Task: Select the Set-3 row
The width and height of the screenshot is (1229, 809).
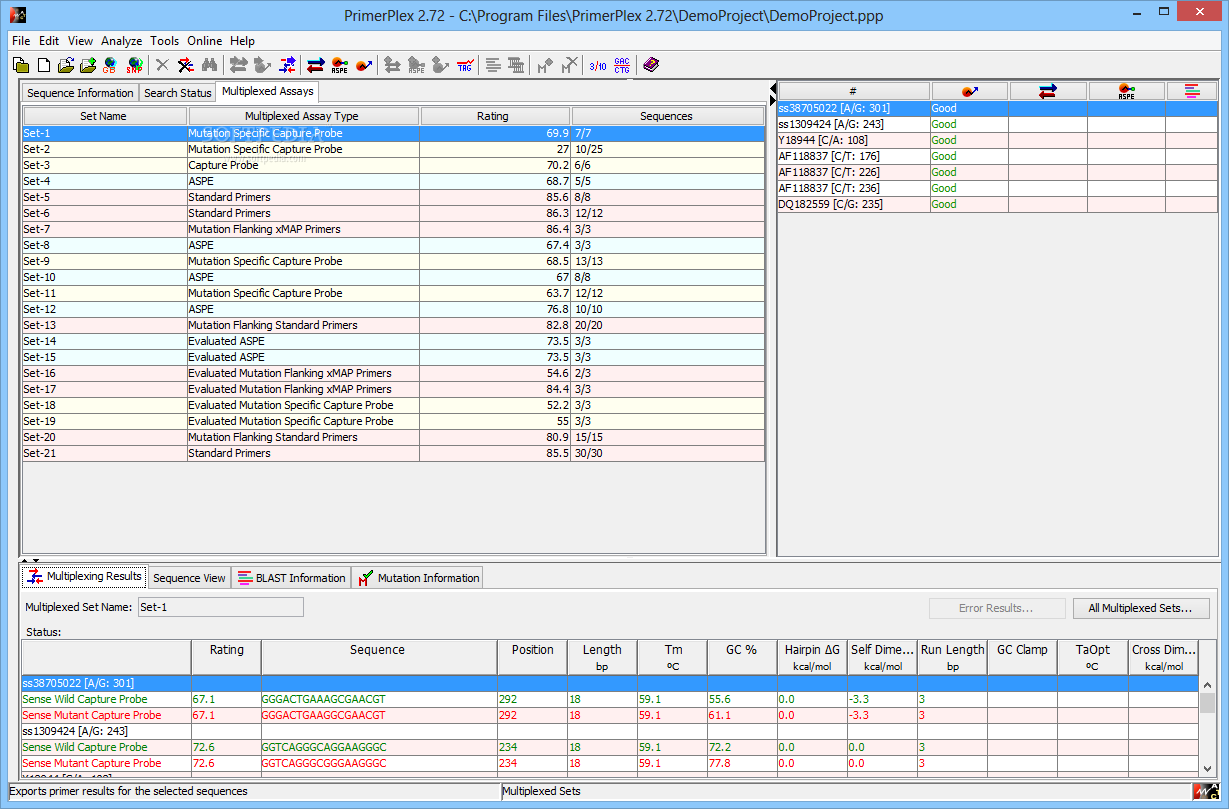Action: click(x=394, y=165)
